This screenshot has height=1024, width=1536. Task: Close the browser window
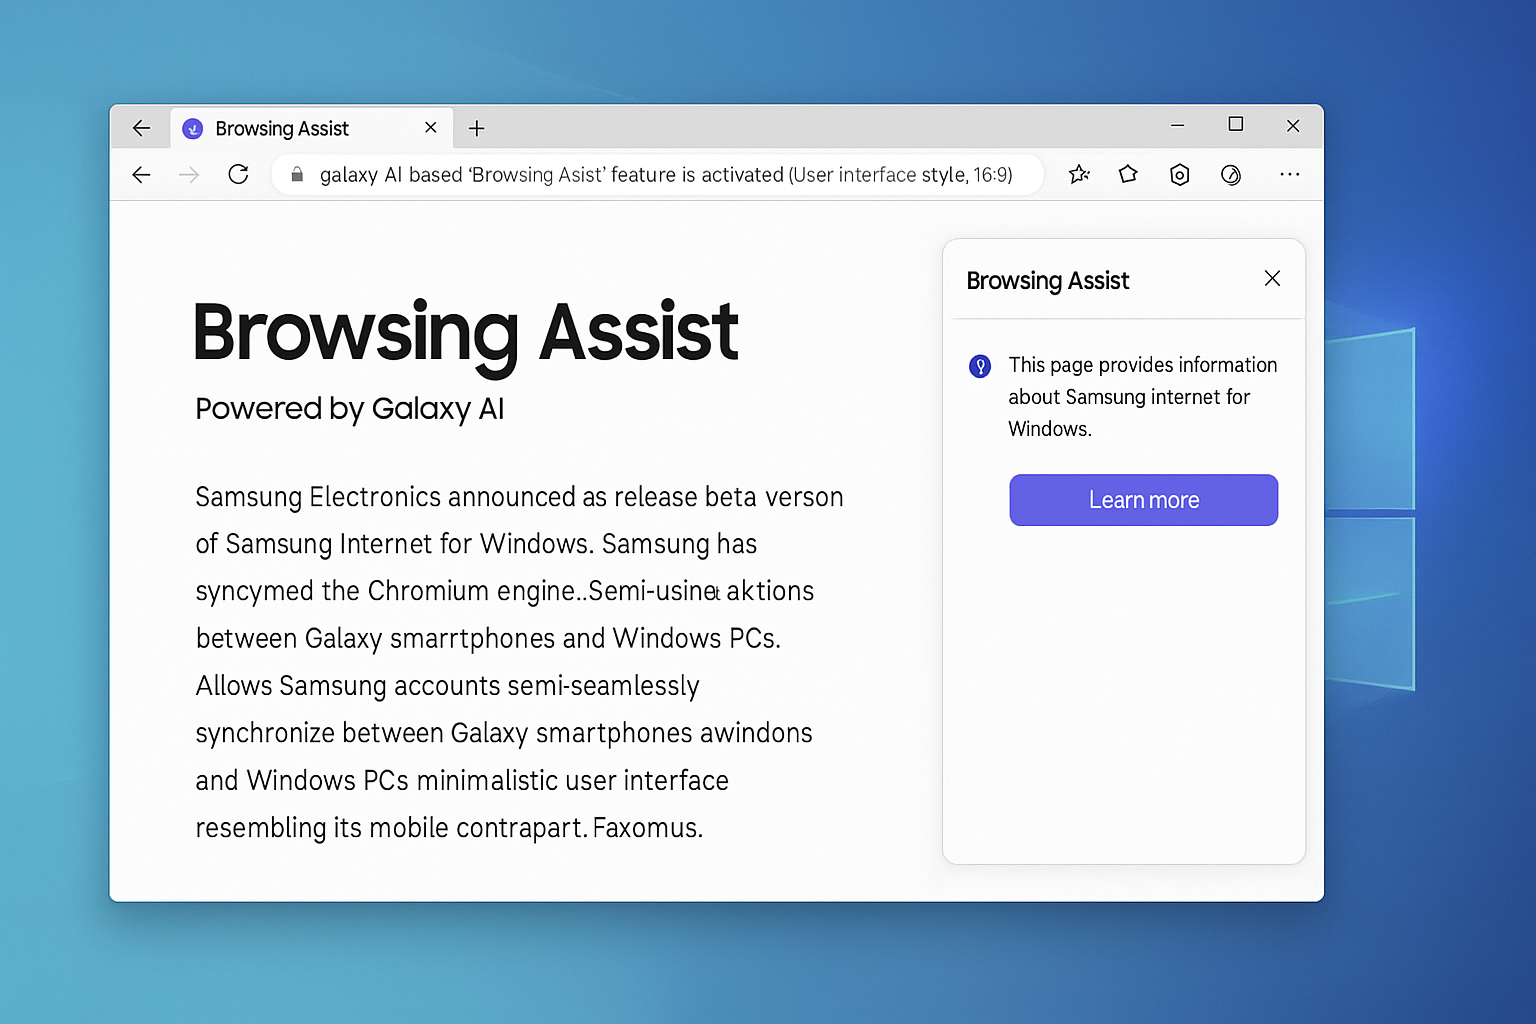pyautogui.click(x=1293, y=126)
